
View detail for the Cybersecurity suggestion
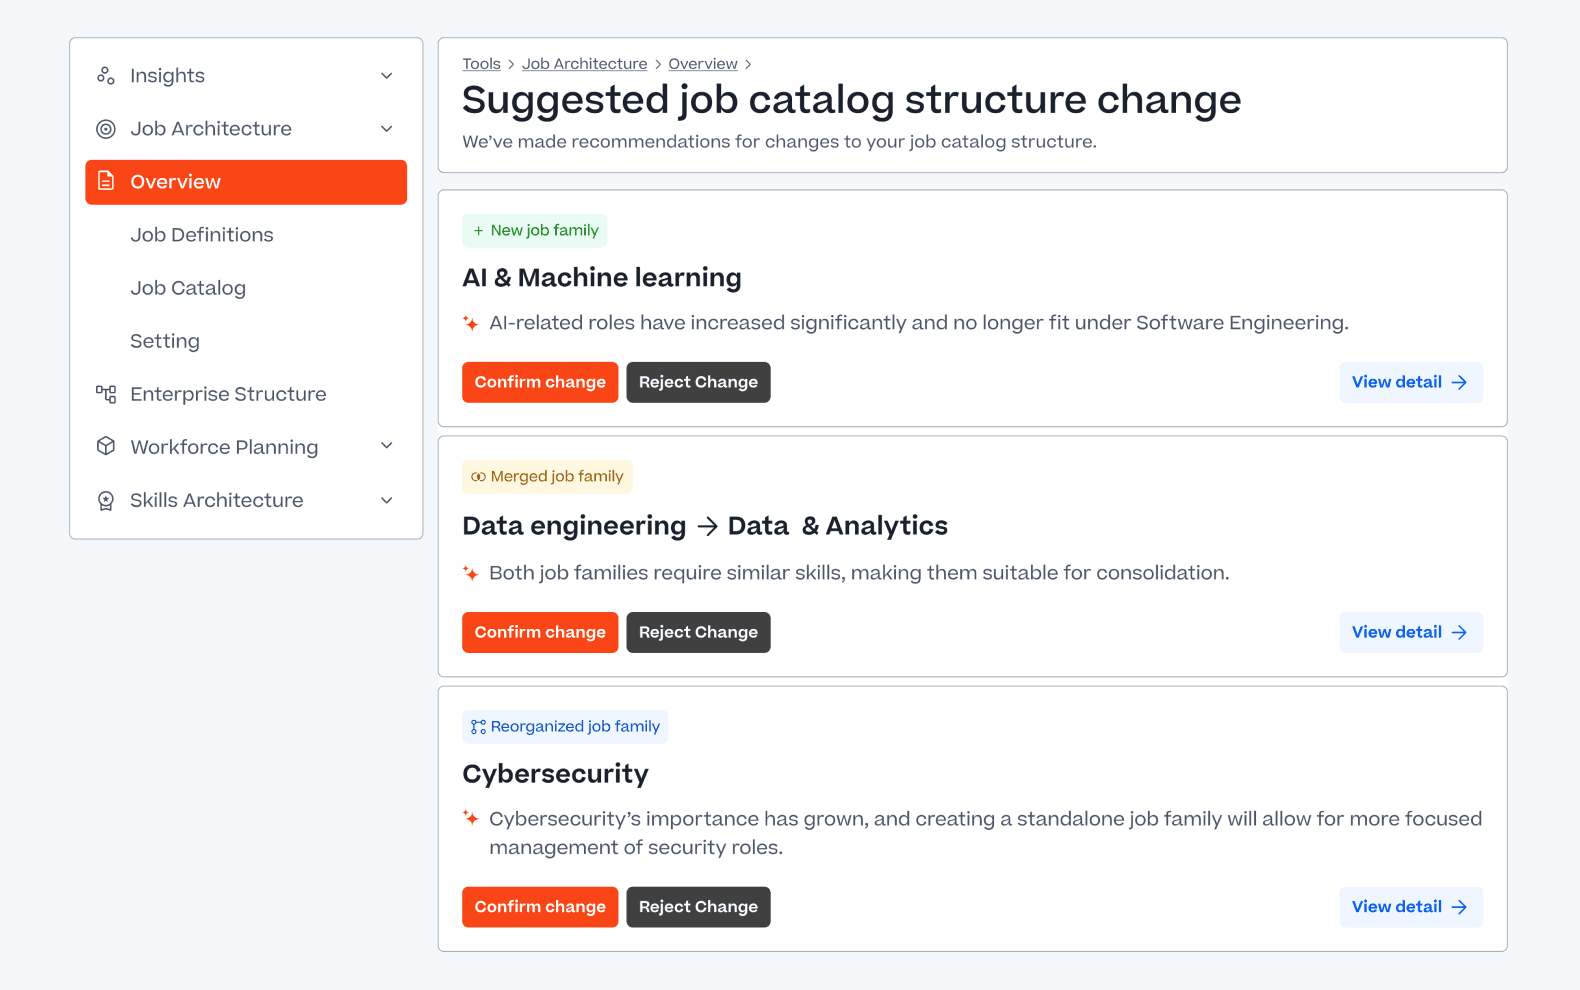1410,906
